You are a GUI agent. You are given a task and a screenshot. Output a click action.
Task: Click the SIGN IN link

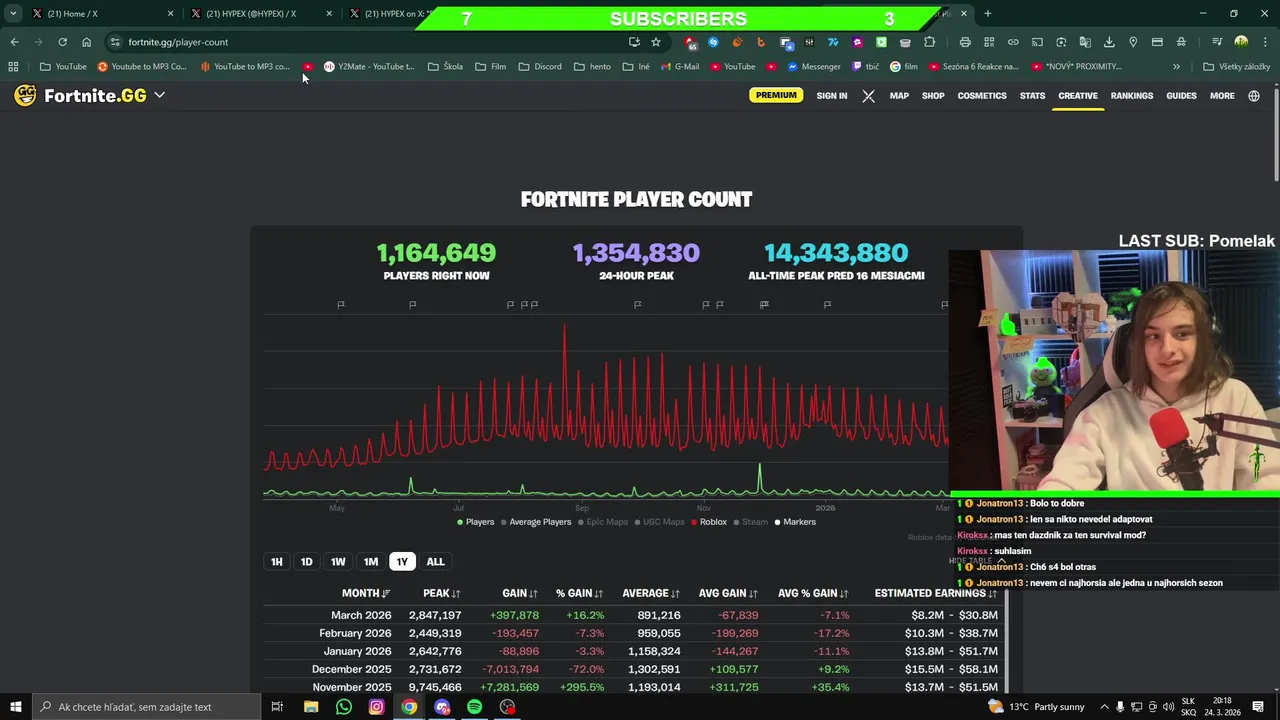(832, 96)
